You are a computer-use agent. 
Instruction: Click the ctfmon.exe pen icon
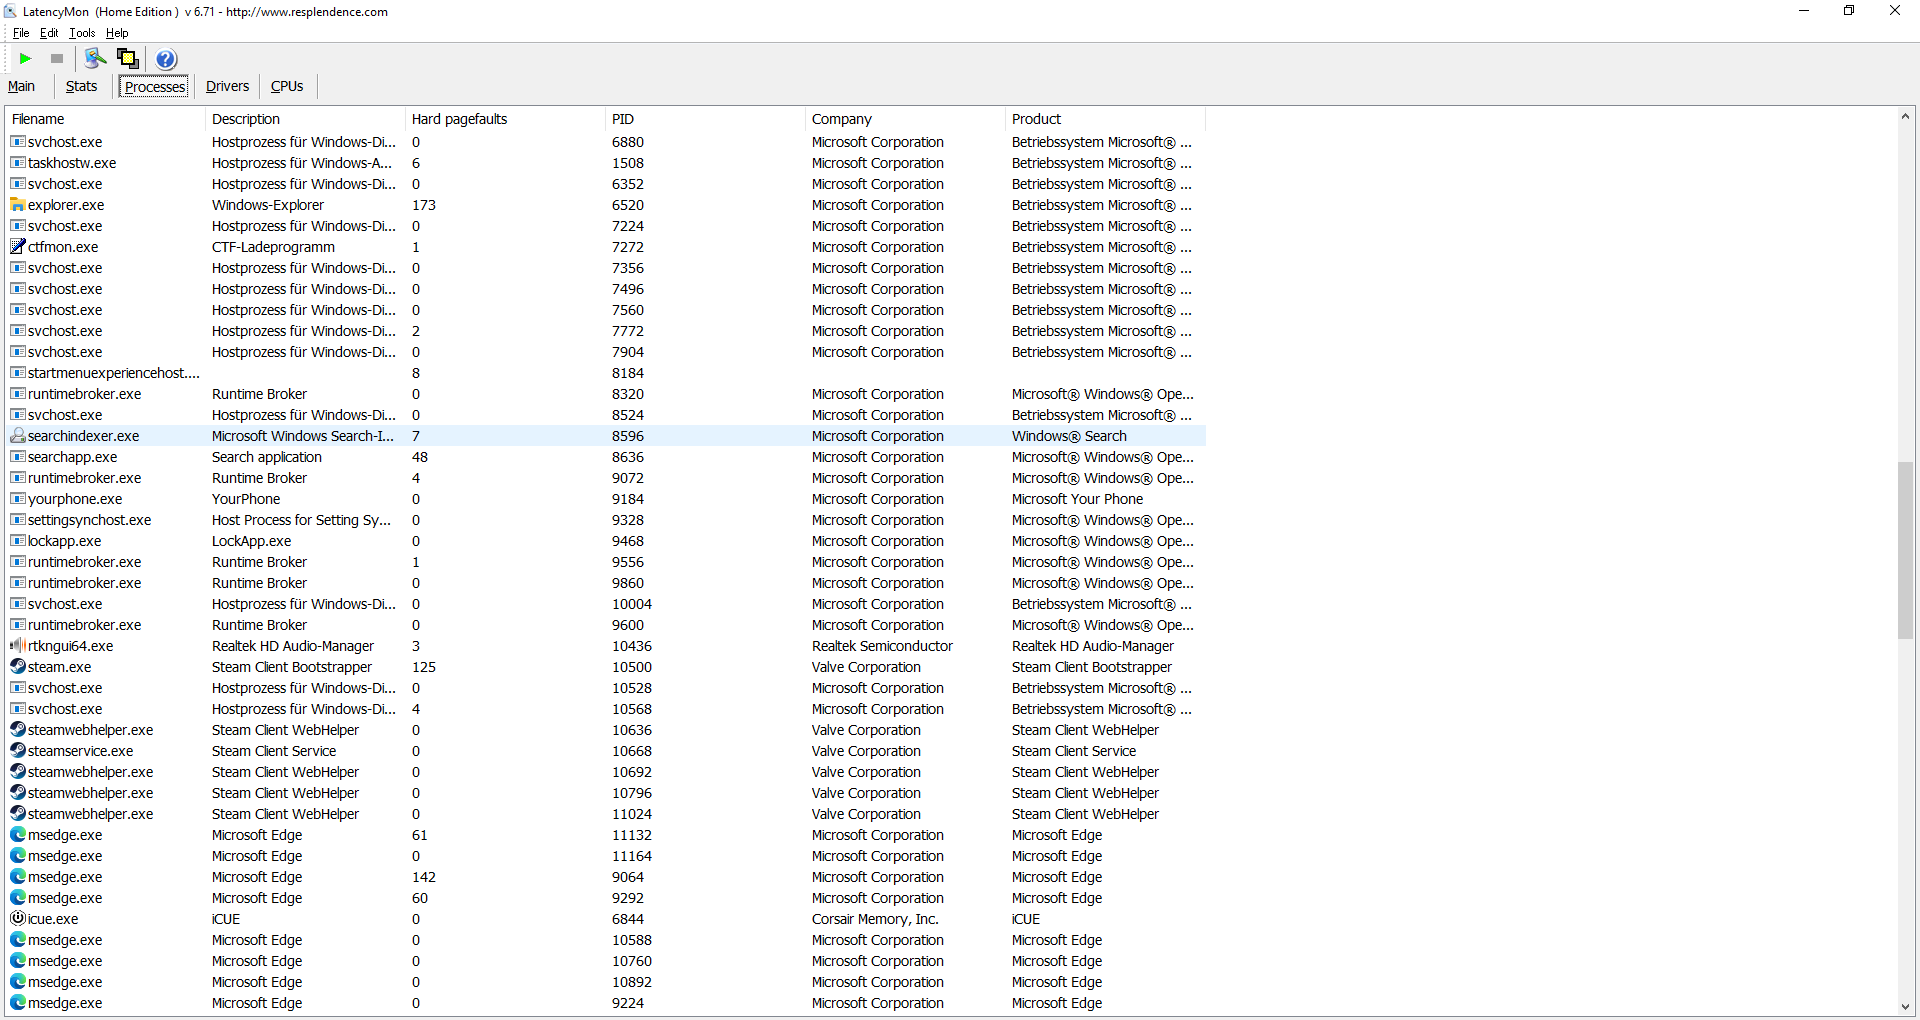tap(18, 247)
